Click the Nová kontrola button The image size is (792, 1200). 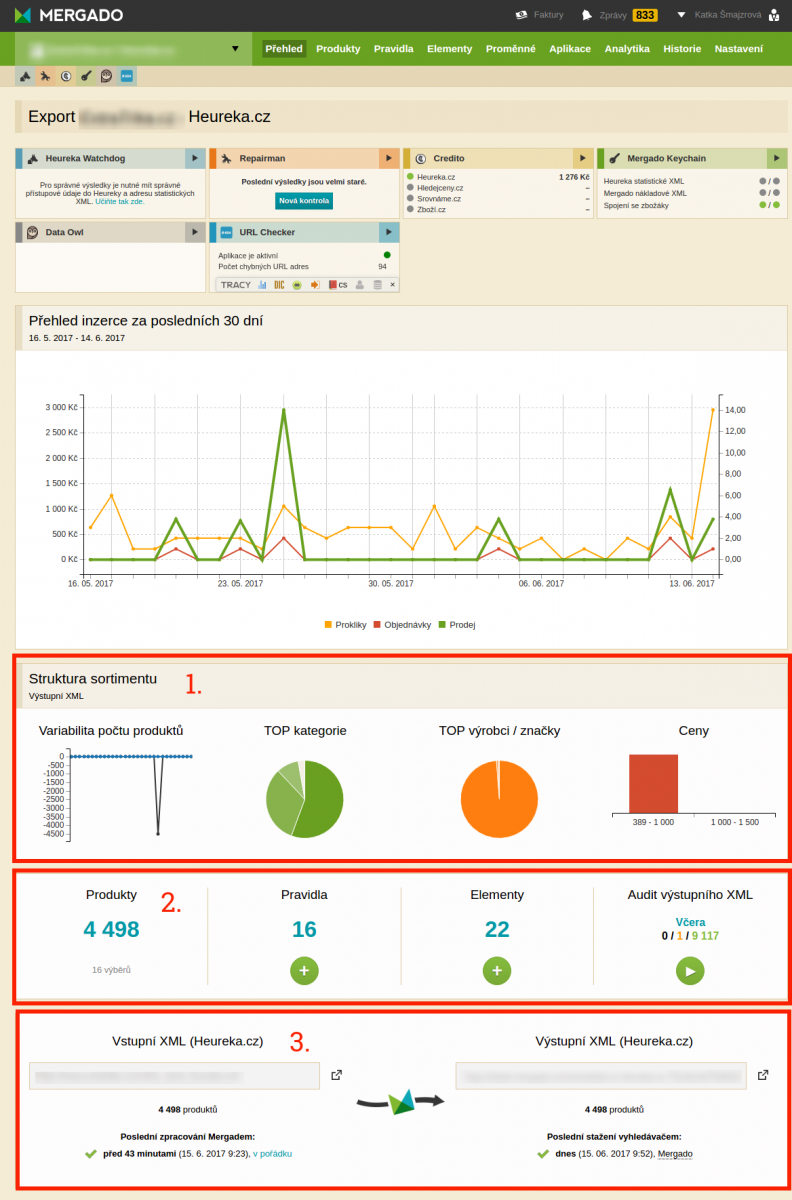[x=304, y=201]
